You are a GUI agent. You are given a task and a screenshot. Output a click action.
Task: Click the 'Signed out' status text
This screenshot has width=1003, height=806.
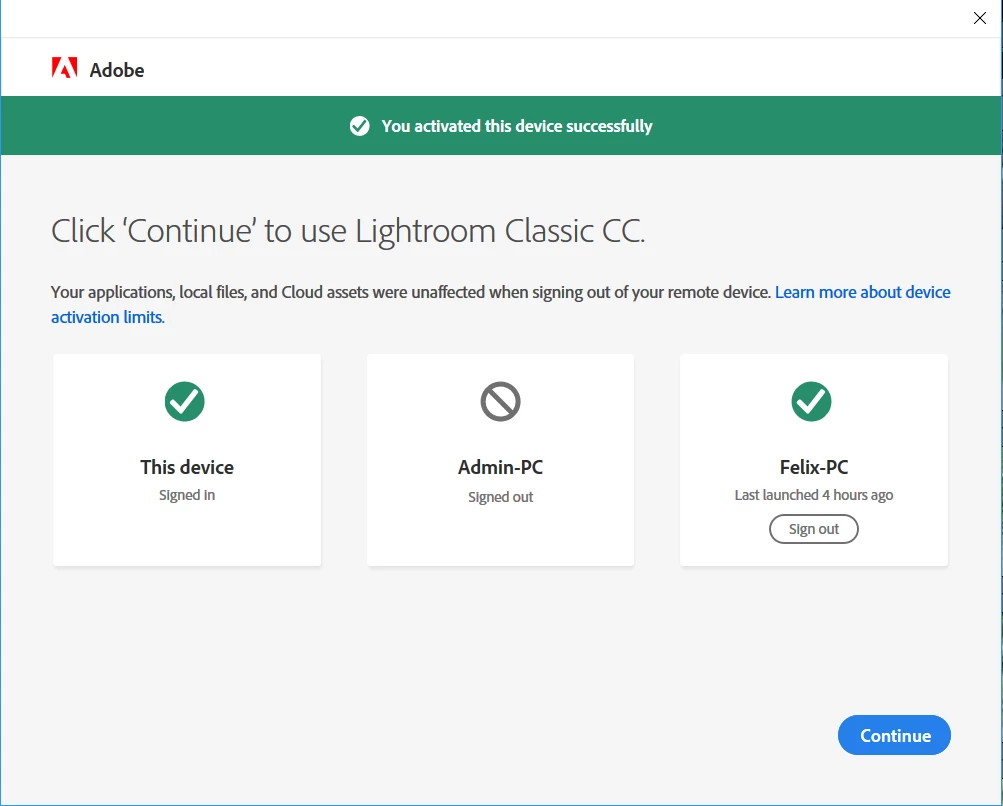(x=500, y=497)
